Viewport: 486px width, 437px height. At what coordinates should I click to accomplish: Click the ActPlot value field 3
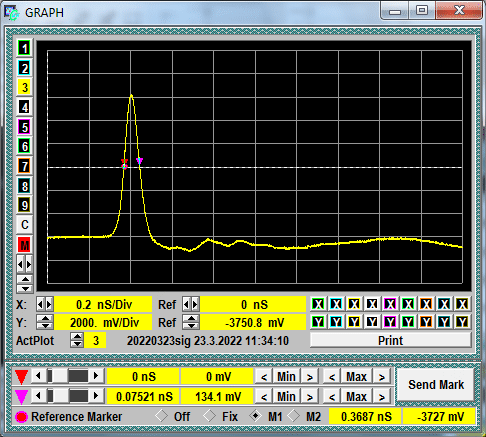point(95,341)
